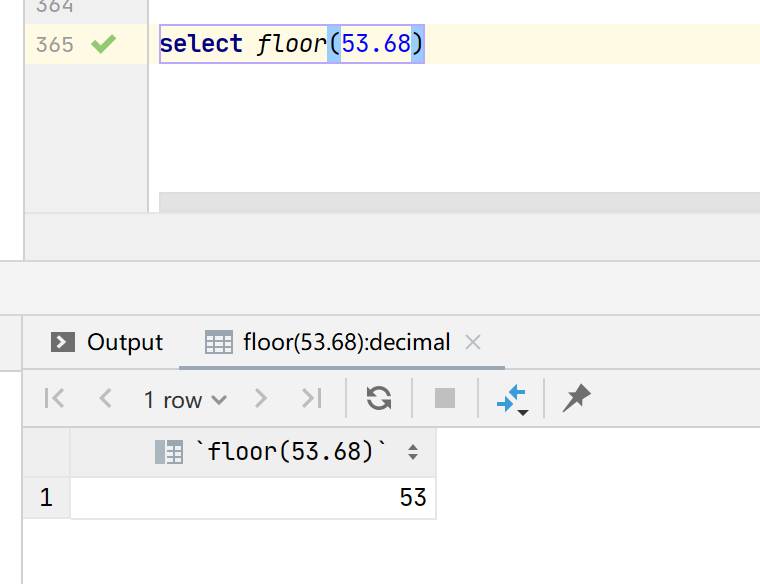Reload the query result data

coord(379,398)
